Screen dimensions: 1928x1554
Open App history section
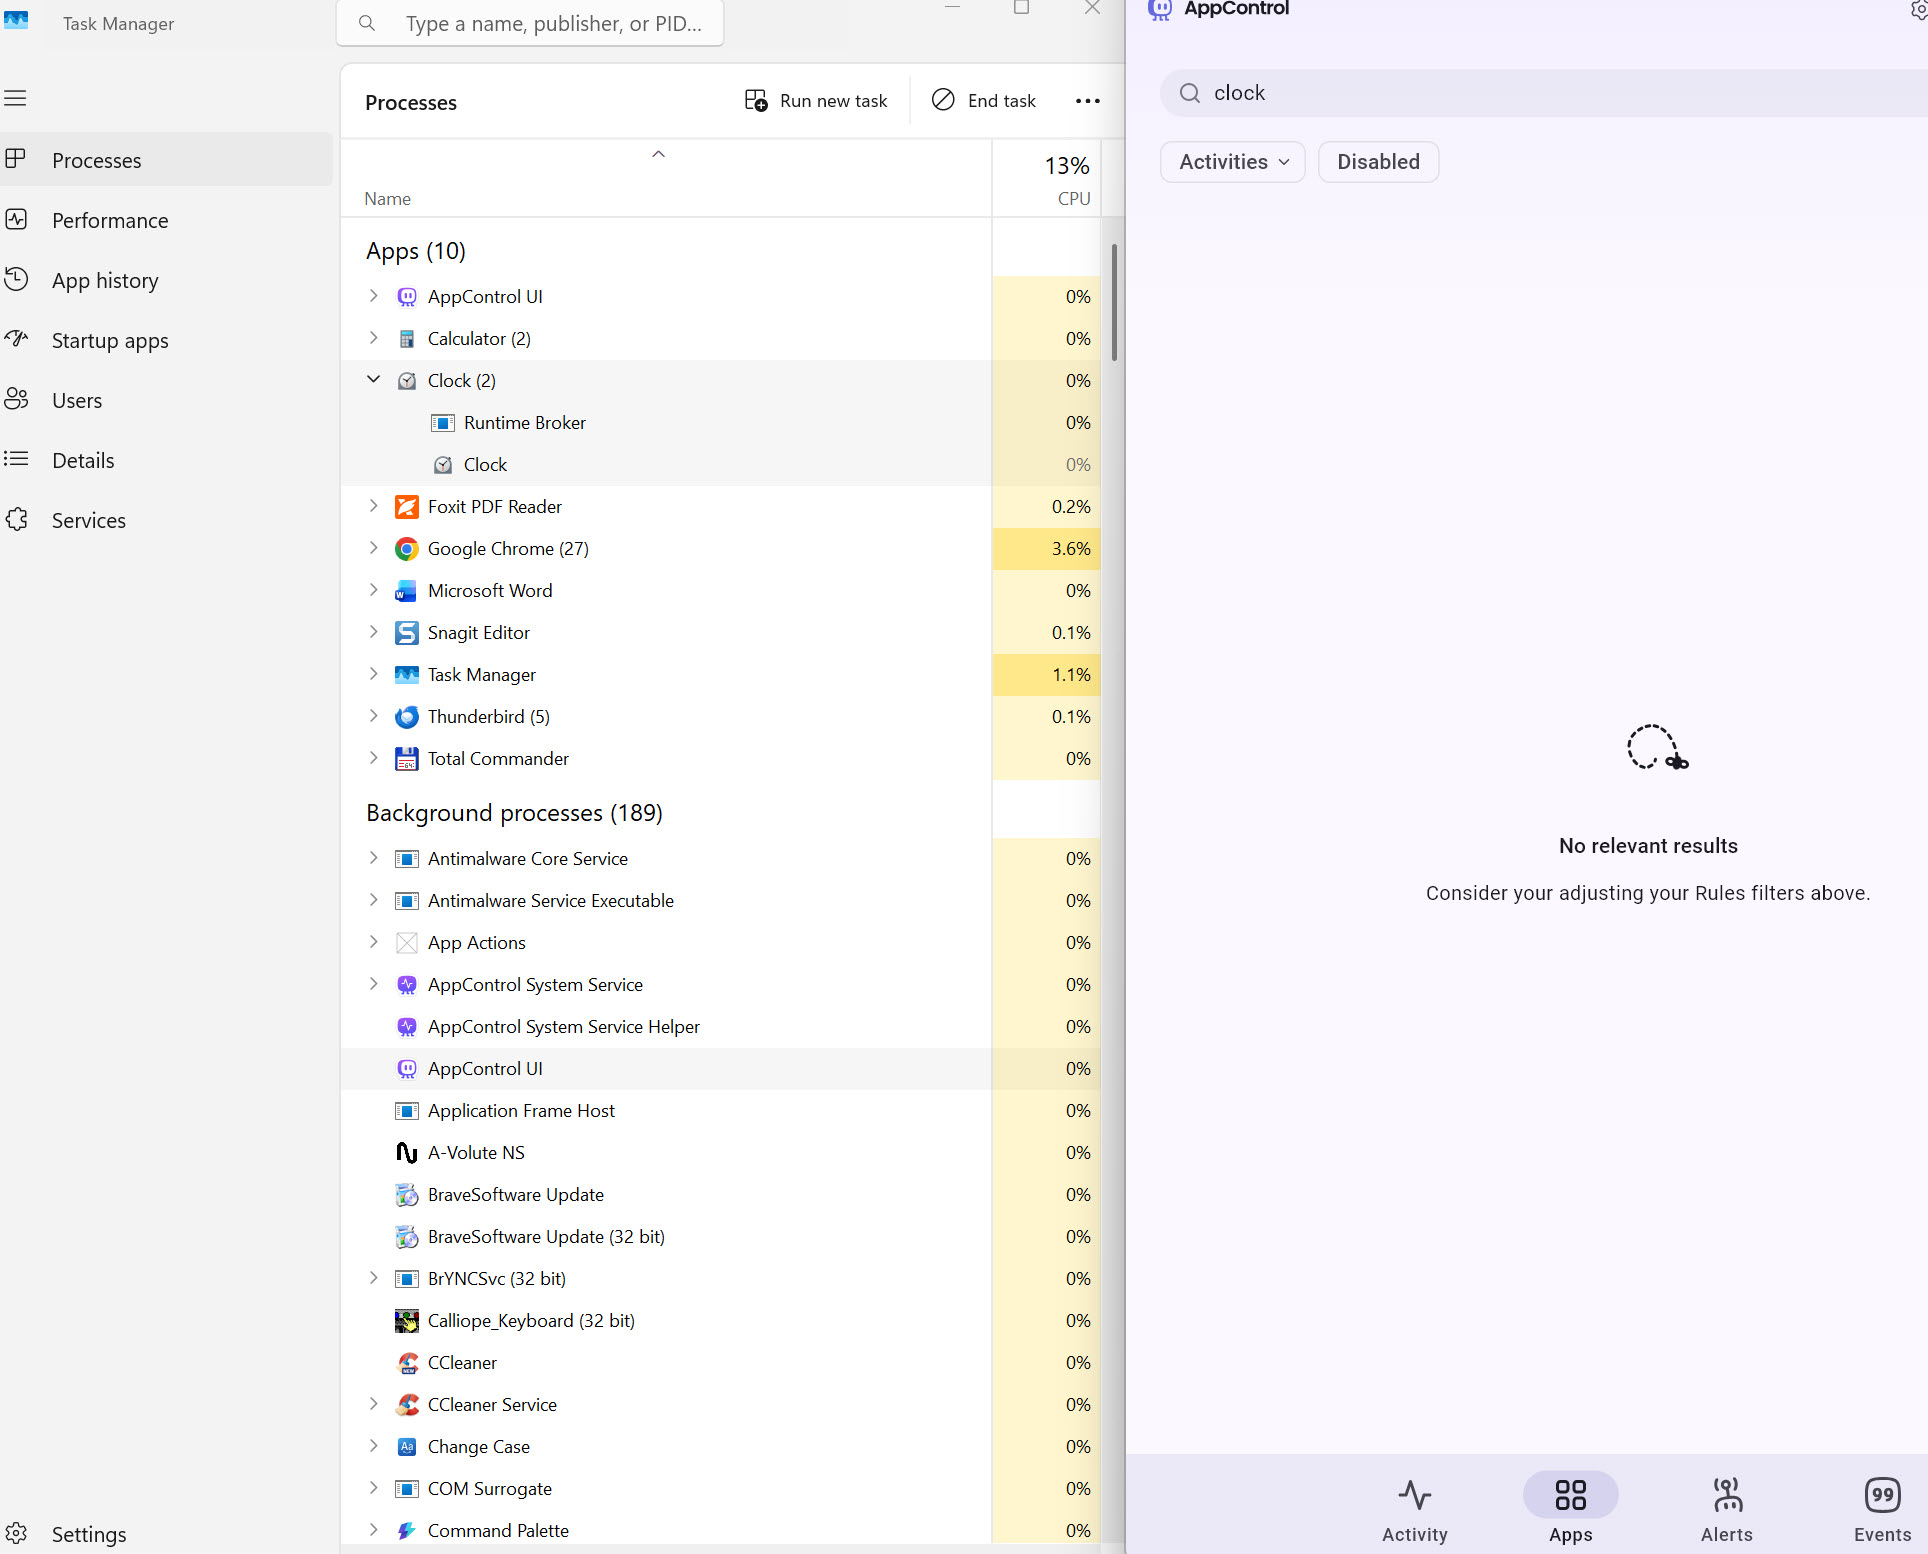click(105, 281)
